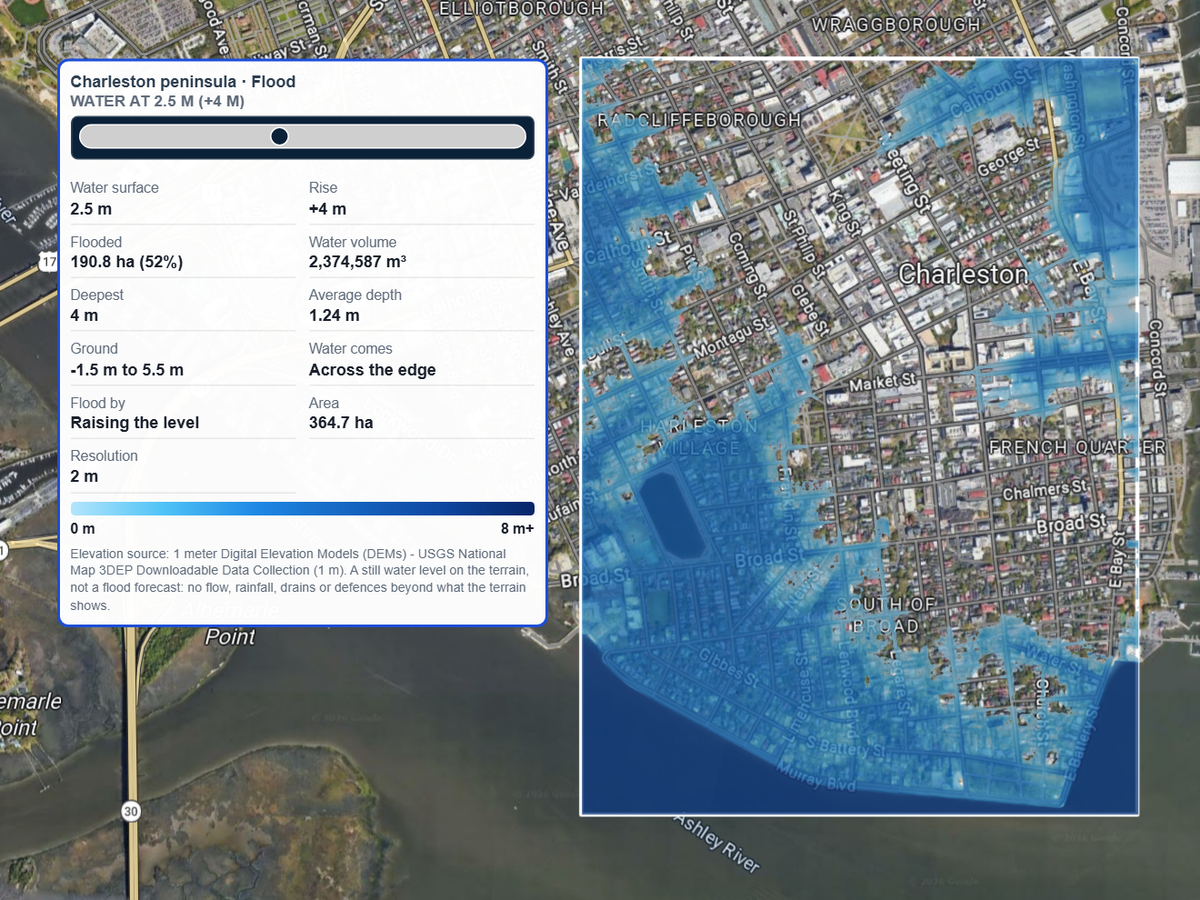Click the 'WATER AT 2.5 M (+4 M)' subtitle
1200x900 pixels.
tap(158, 101)
